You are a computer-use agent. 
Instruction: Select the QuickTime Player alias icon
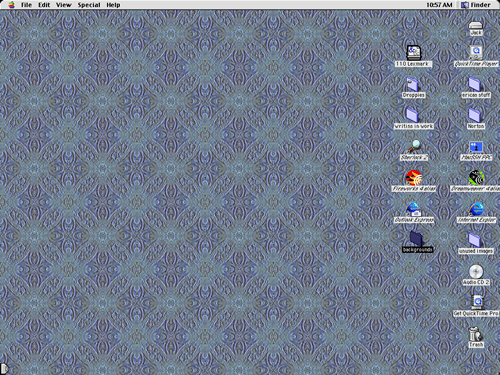476,53
